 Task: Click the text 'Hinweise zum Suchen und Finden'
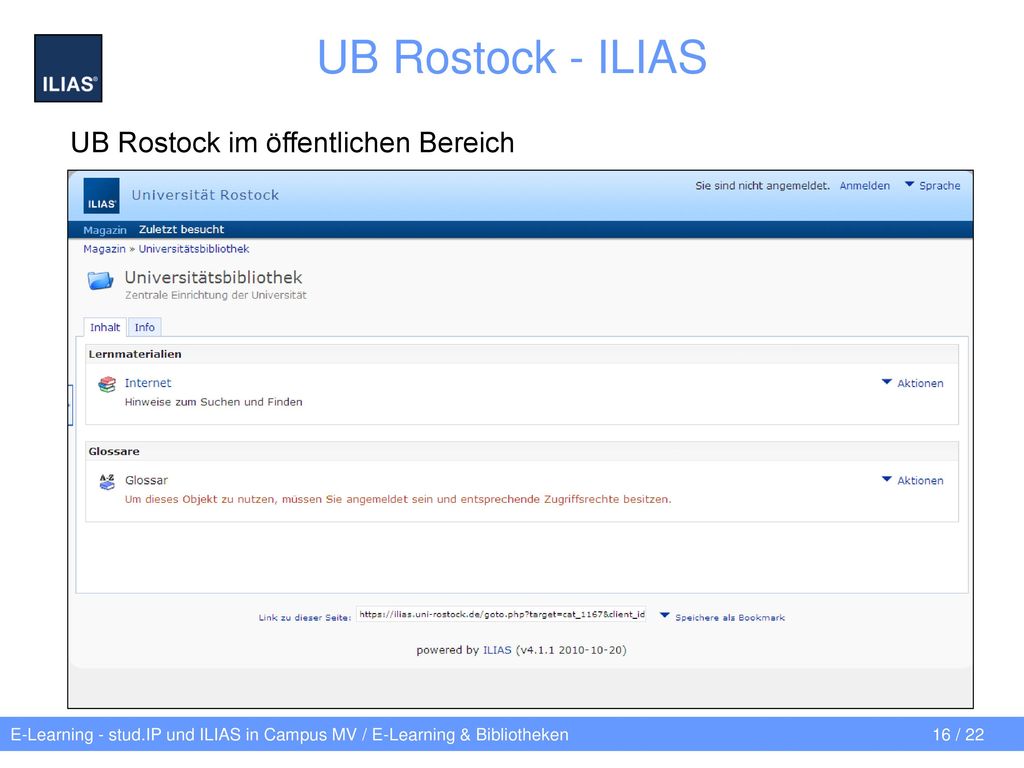point(214,402)
